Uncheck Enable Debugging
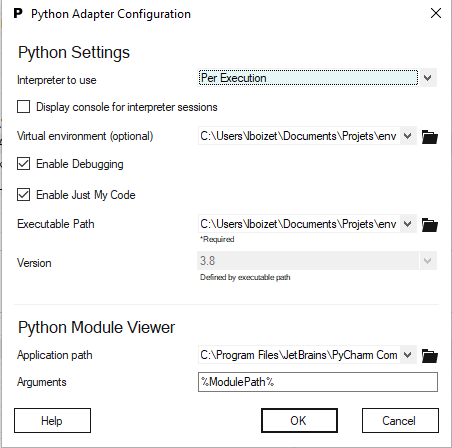The width and height of the screenshot is (452, 448). coord(23,164)
